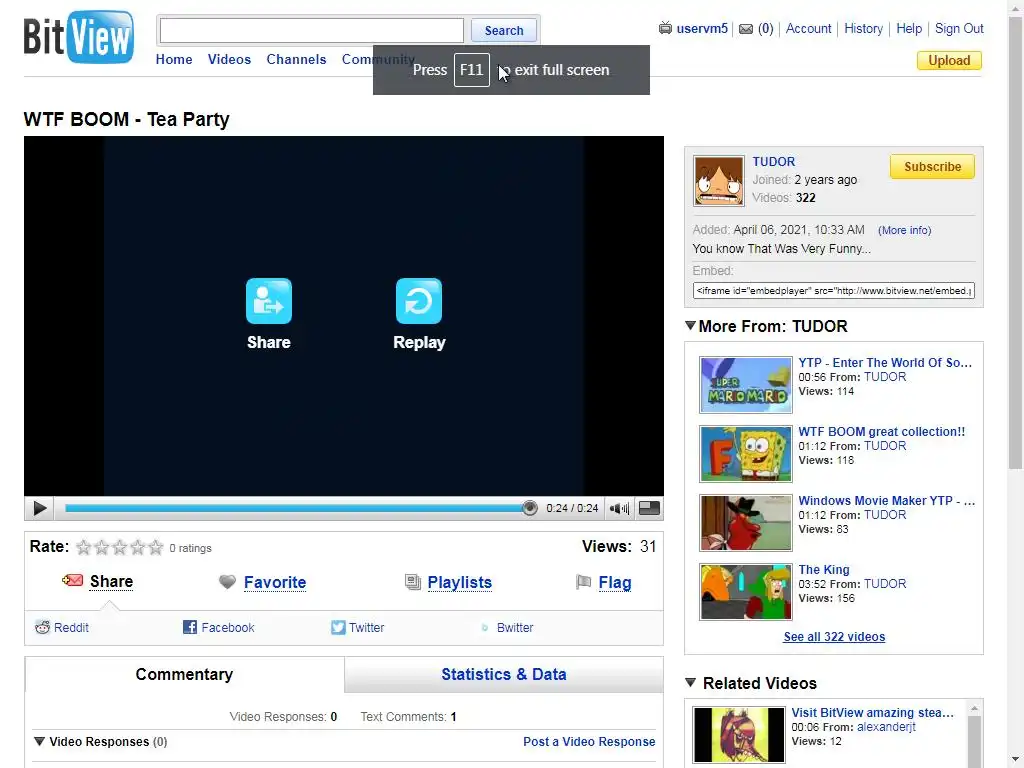Image resolution: width=1024 pixels, height=768 pixels.
Task: Open the Flag tab
Action: point(615,582)
